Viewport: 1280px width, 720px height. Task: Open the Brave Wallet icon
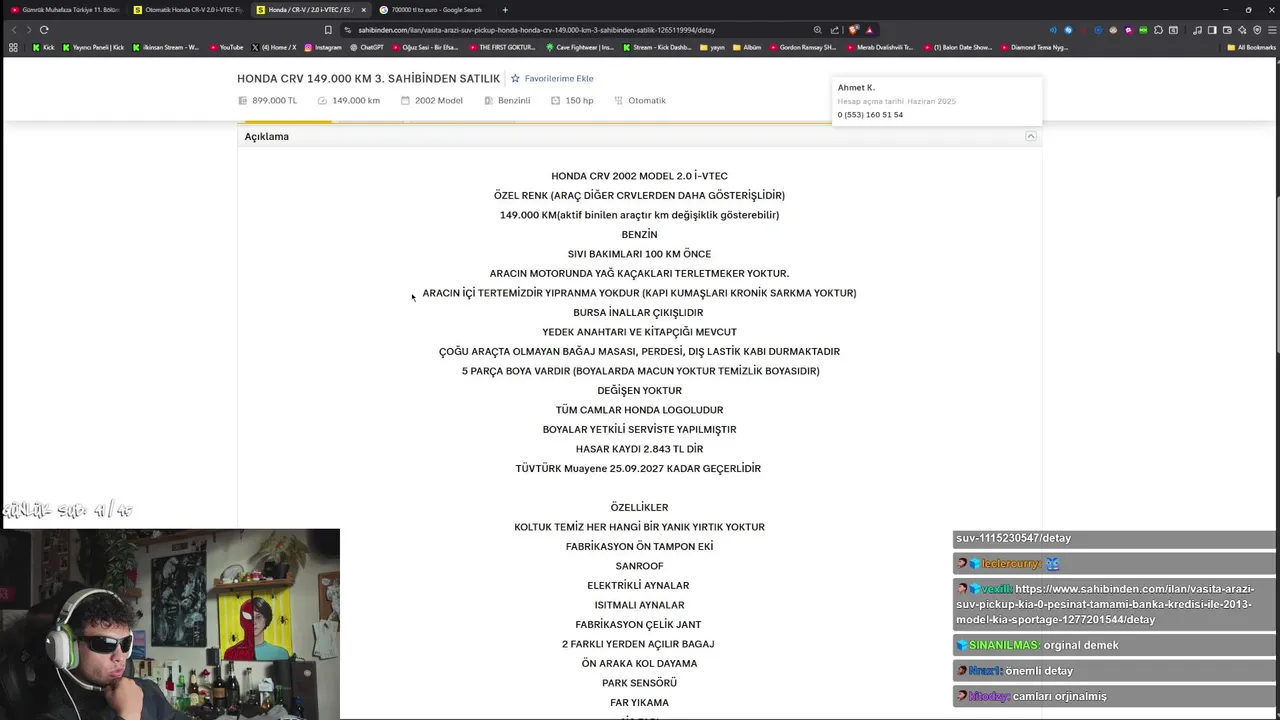(x=1227, y=30)
